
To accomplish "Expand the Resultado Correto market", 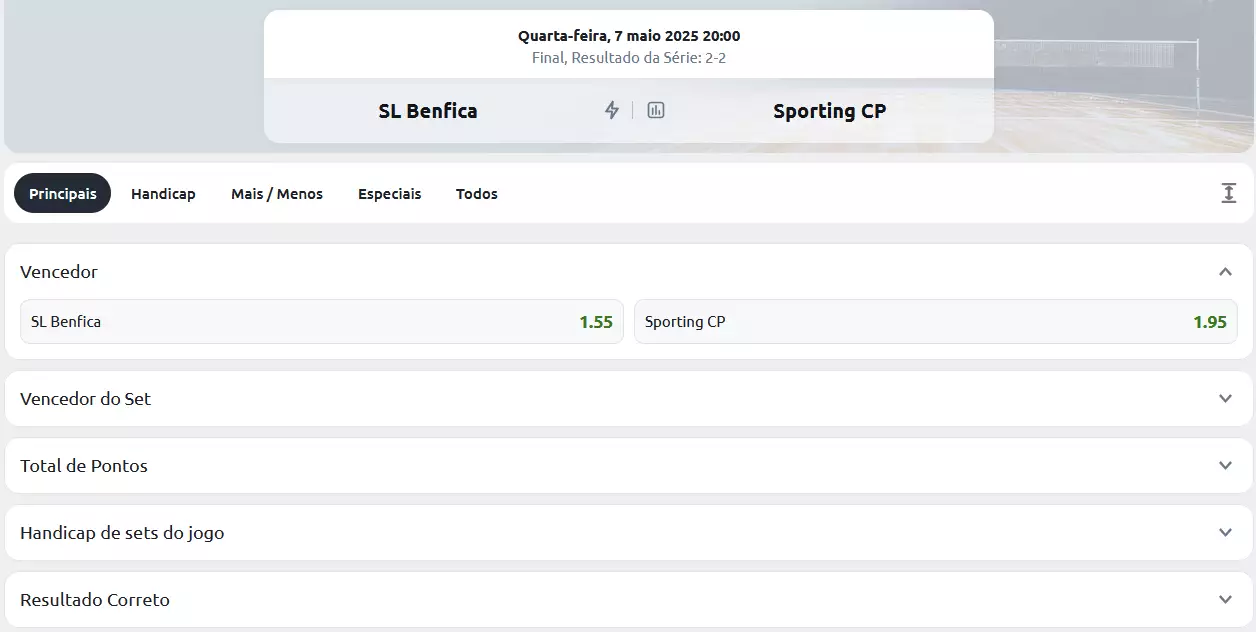I will 1225,599.
